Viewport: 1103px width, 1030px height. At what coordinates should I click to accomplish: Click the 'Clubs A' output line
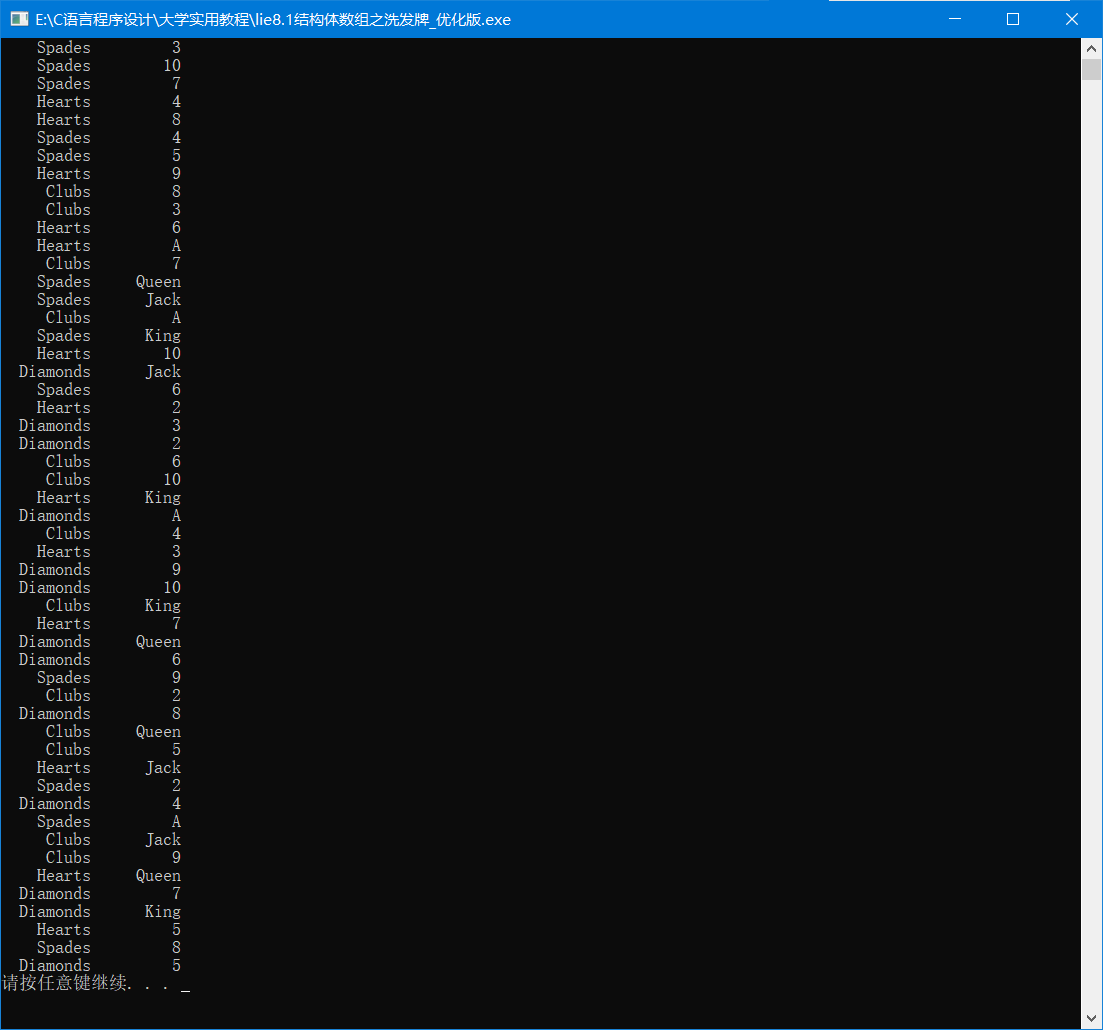[x=113, y=318]
